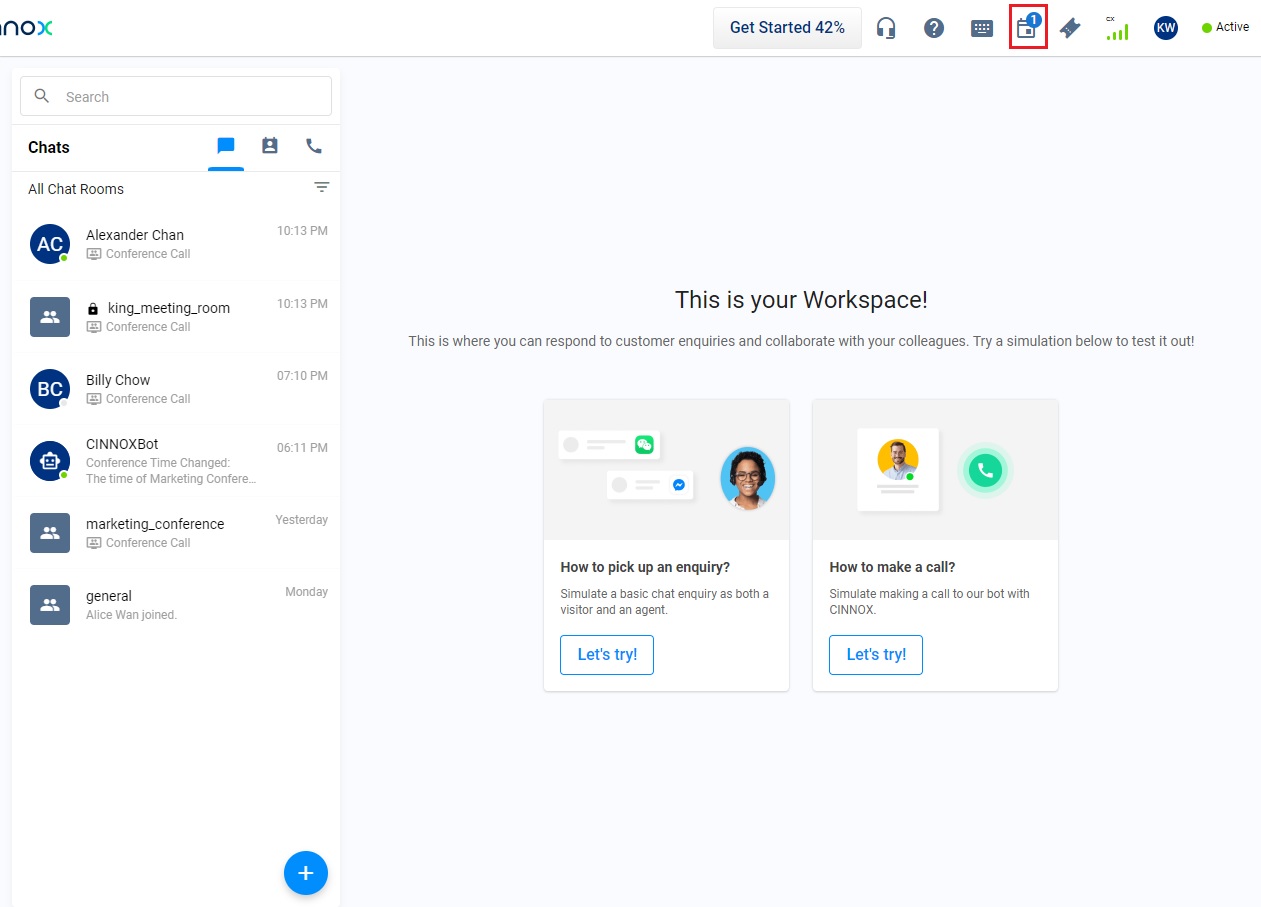Open the CINNOXBot conversation

click(x=176, y=461)
